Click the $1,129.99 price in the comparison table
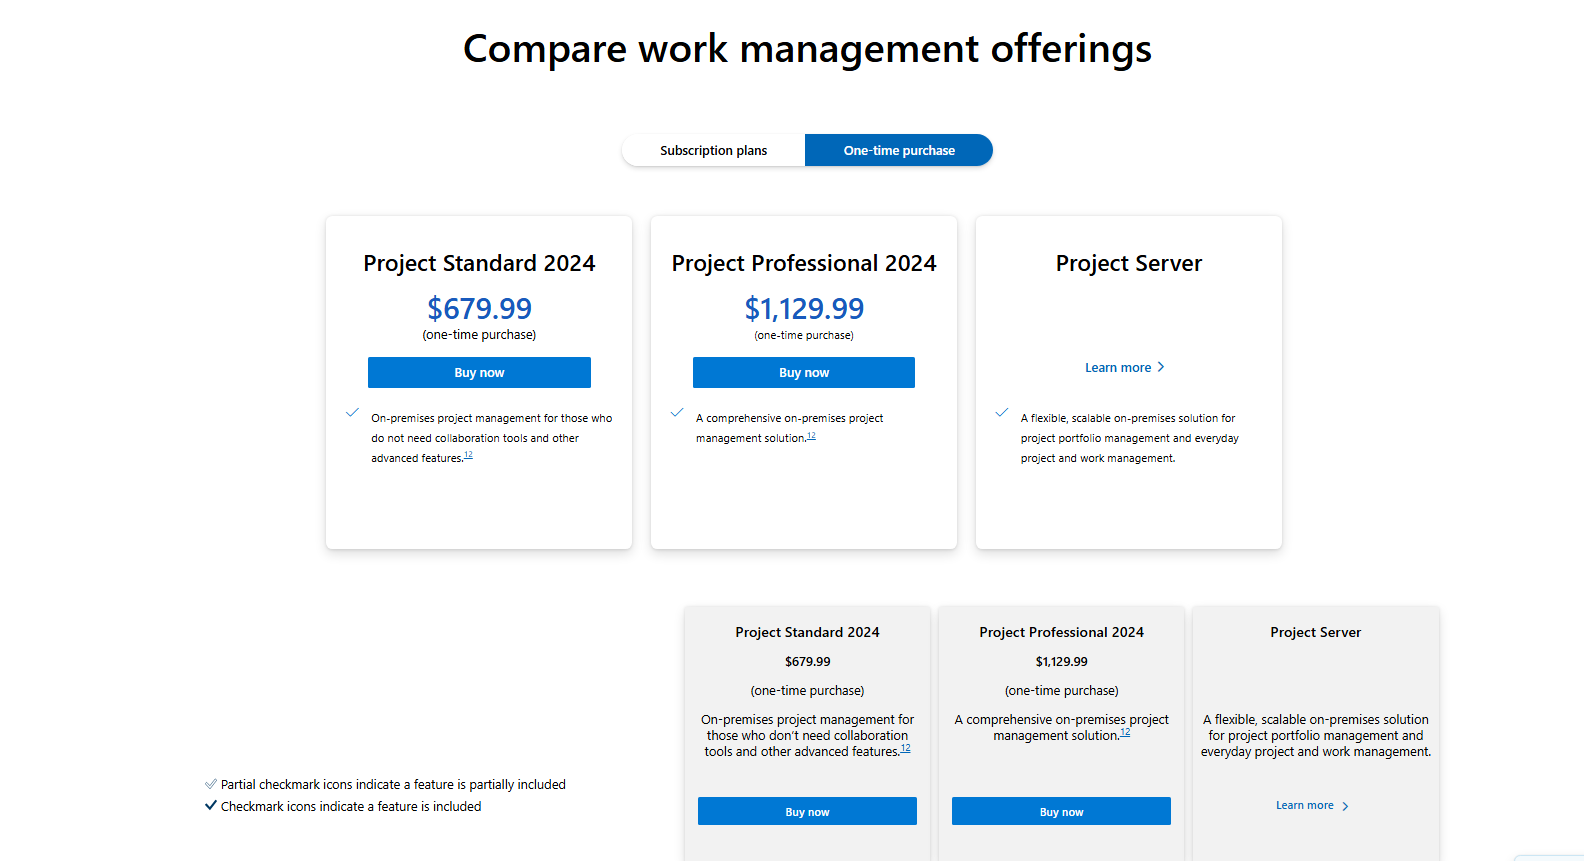The width and height of the screenshot is (1584, 861). [1061, 661]
